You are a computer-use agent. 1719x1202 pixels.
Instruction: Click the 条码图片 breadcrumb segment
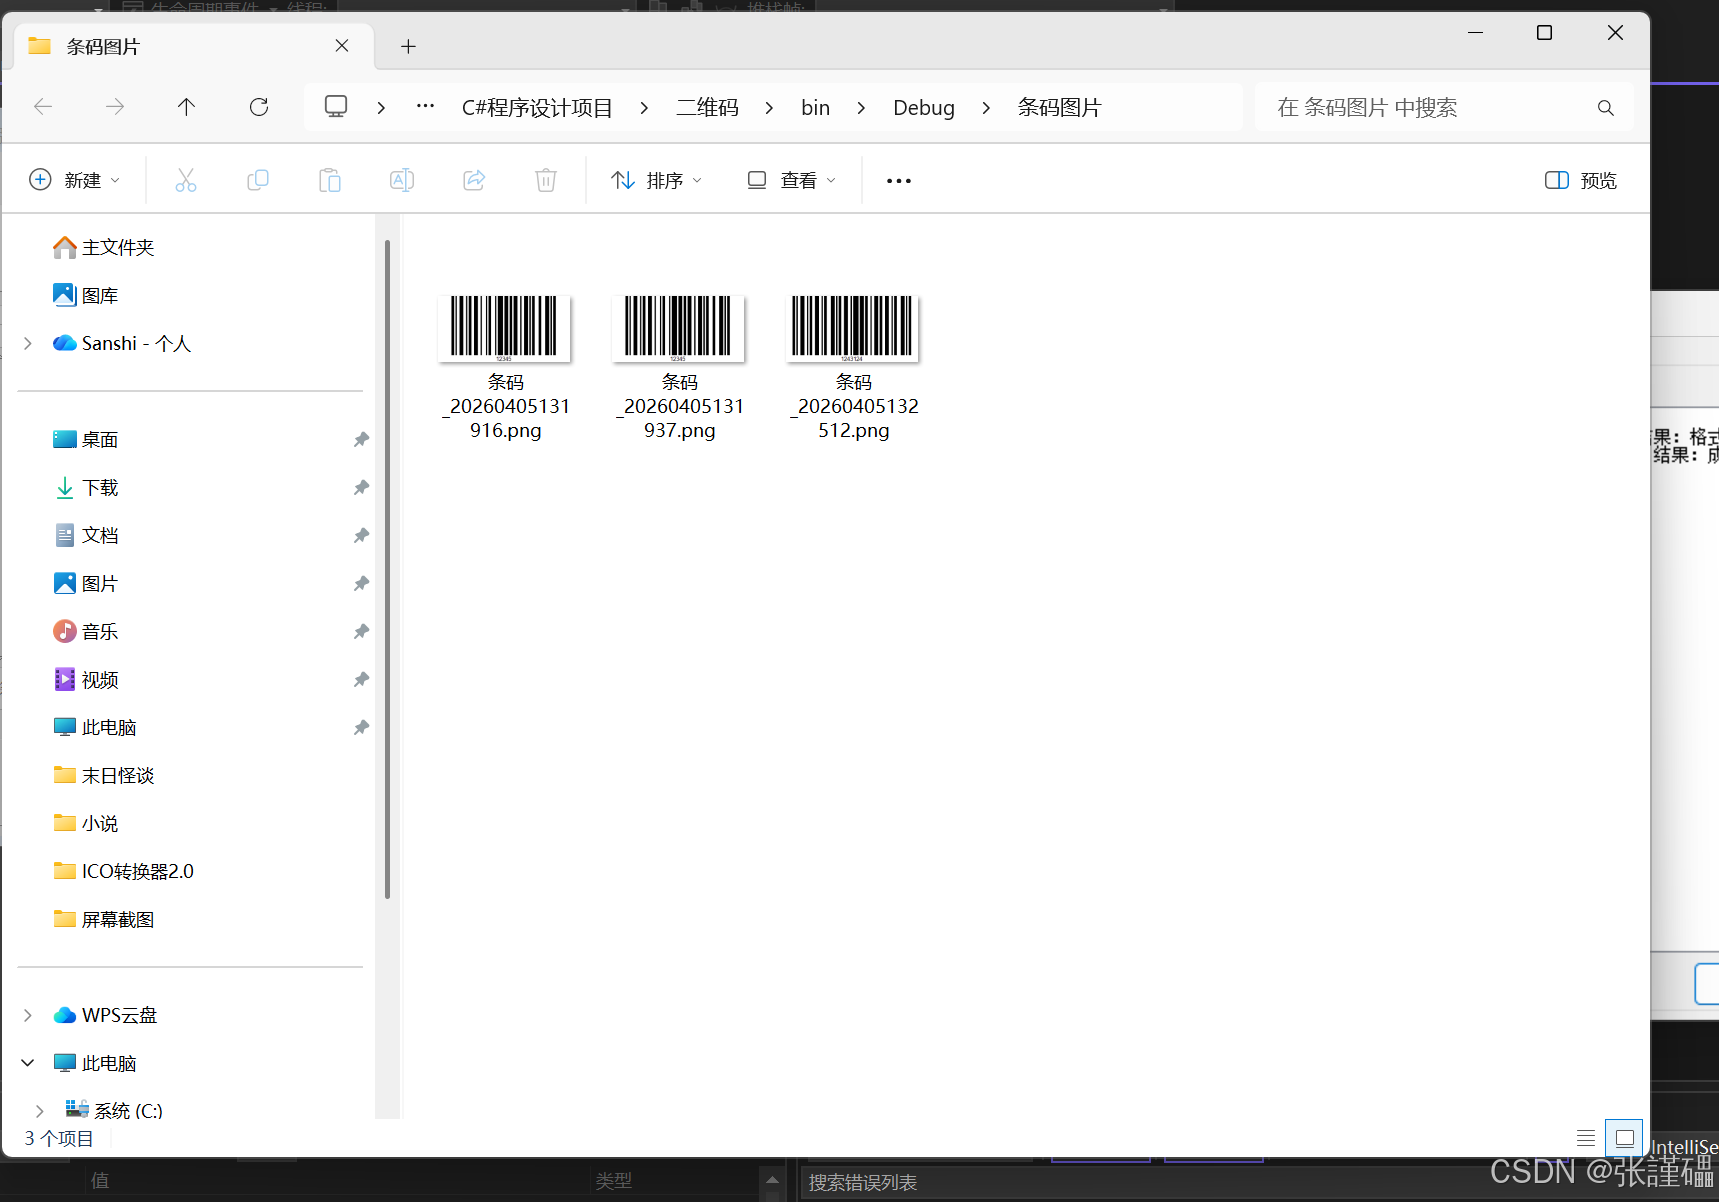coord(1059,107)
